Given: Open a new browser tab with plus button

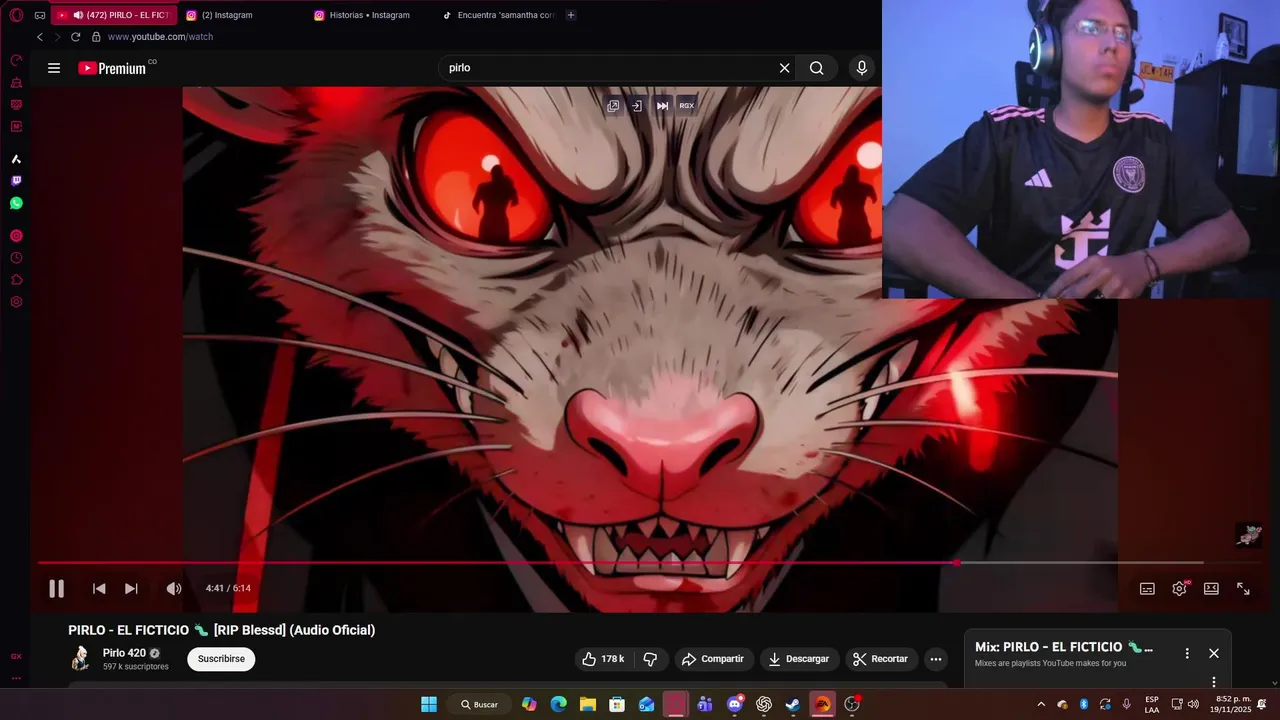Looking at the screenshot, I should click(x=571, y=15).
